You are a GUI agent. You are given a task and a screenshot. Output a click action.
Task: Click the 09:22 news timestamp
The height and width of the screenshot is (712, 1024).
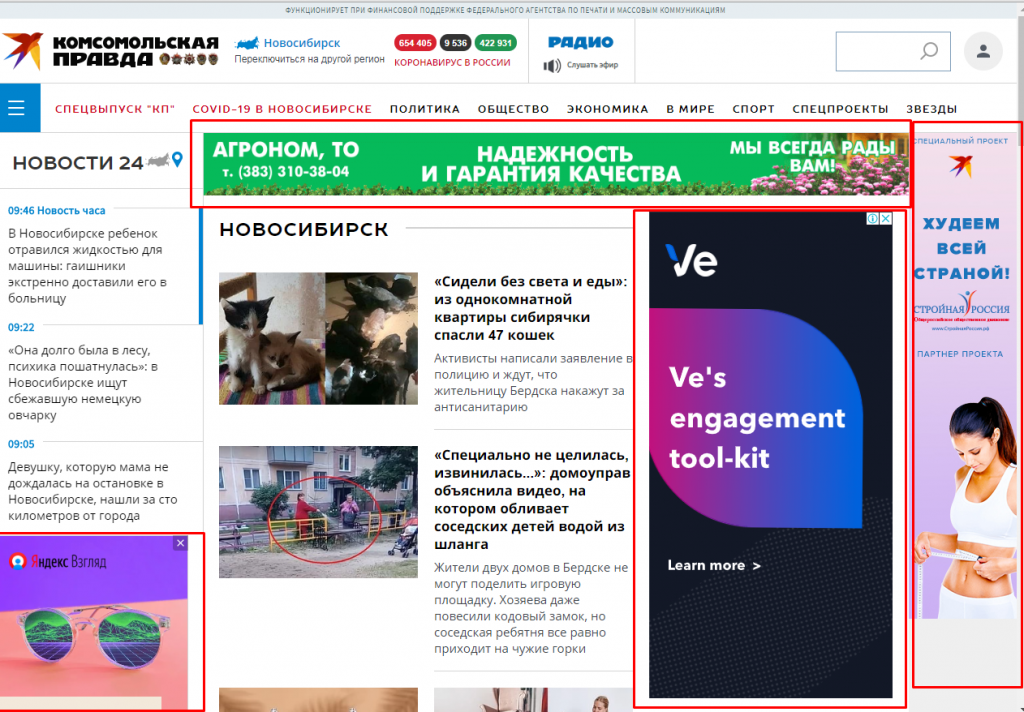[21, 327]
